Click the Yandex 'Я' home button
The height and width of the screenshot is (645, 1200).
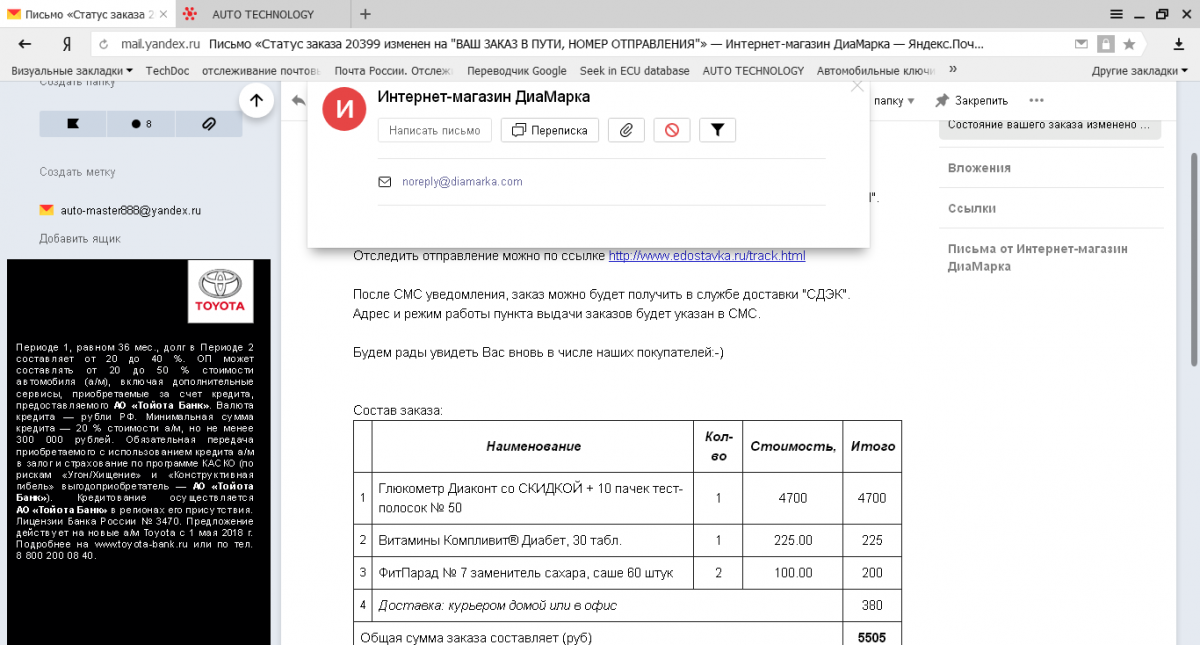point(66,44)
